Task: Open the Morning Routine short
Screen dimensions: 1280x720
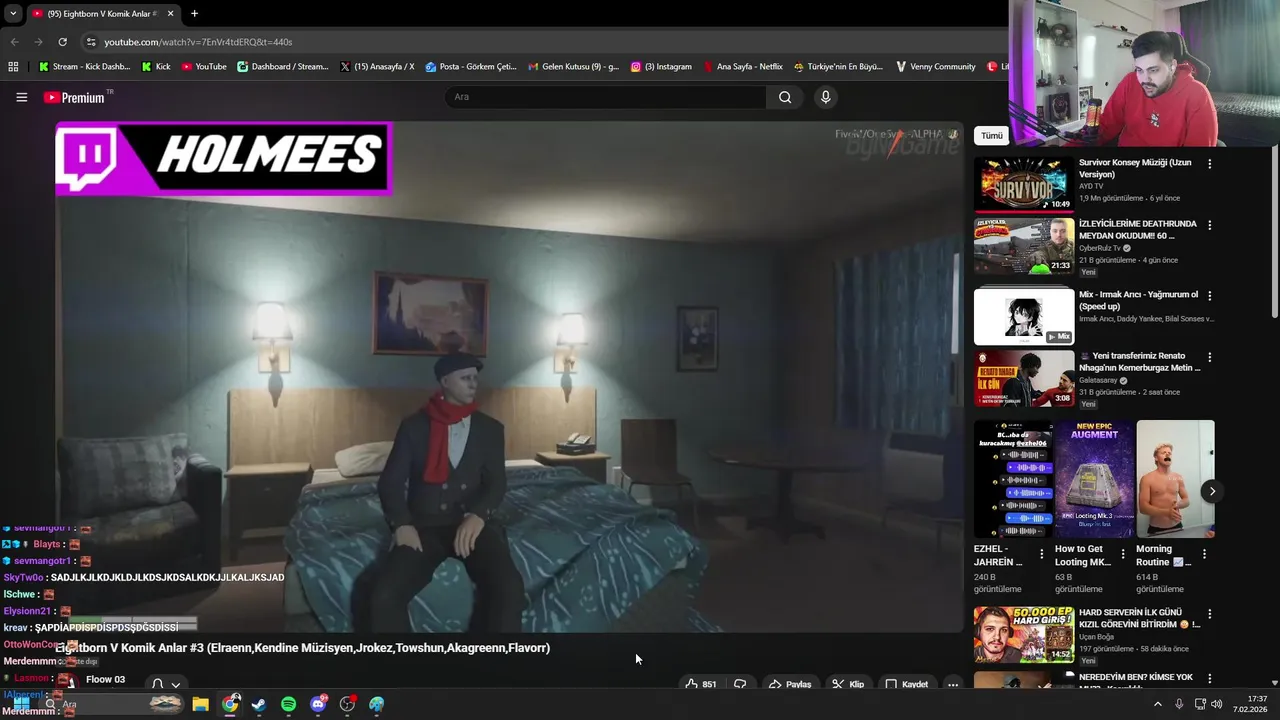Action: [1175, 479]
